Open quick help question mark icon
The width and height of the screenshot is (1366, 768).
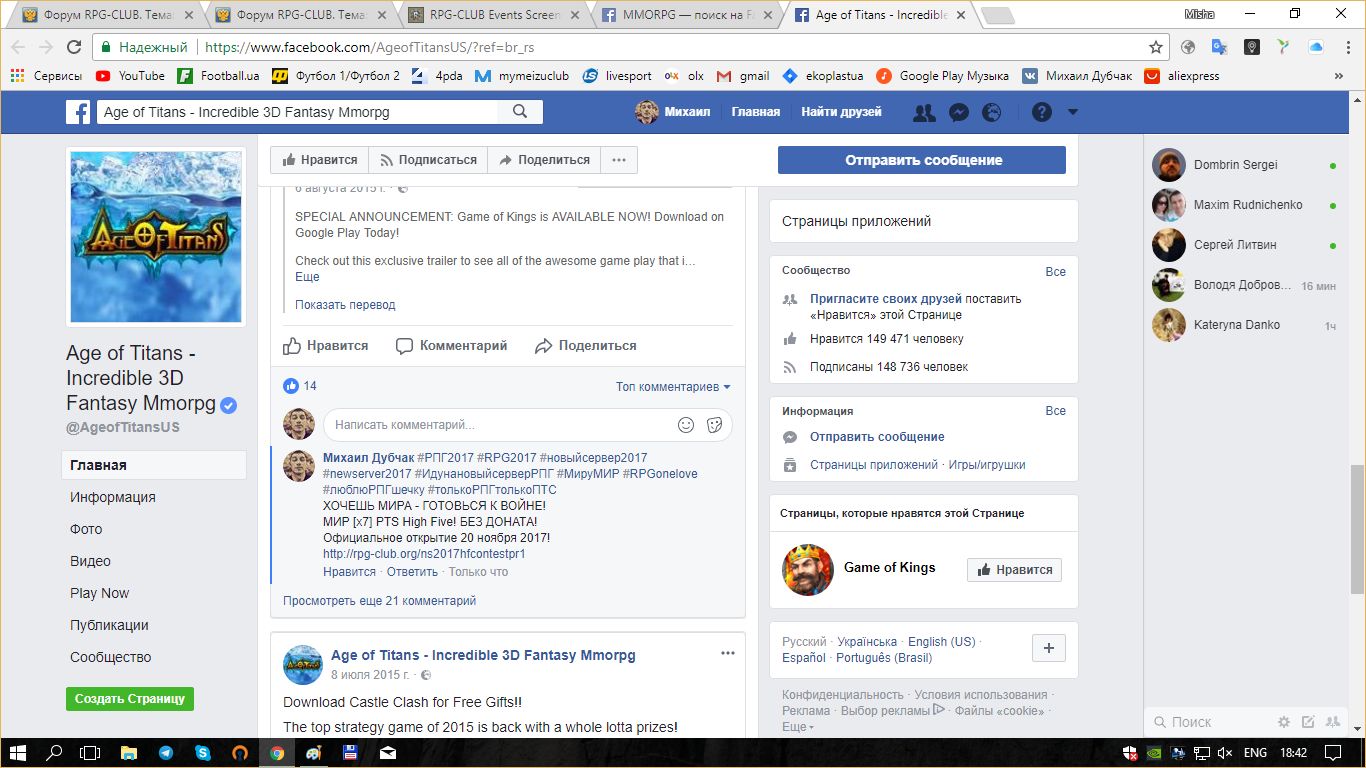click(1041, 112)
